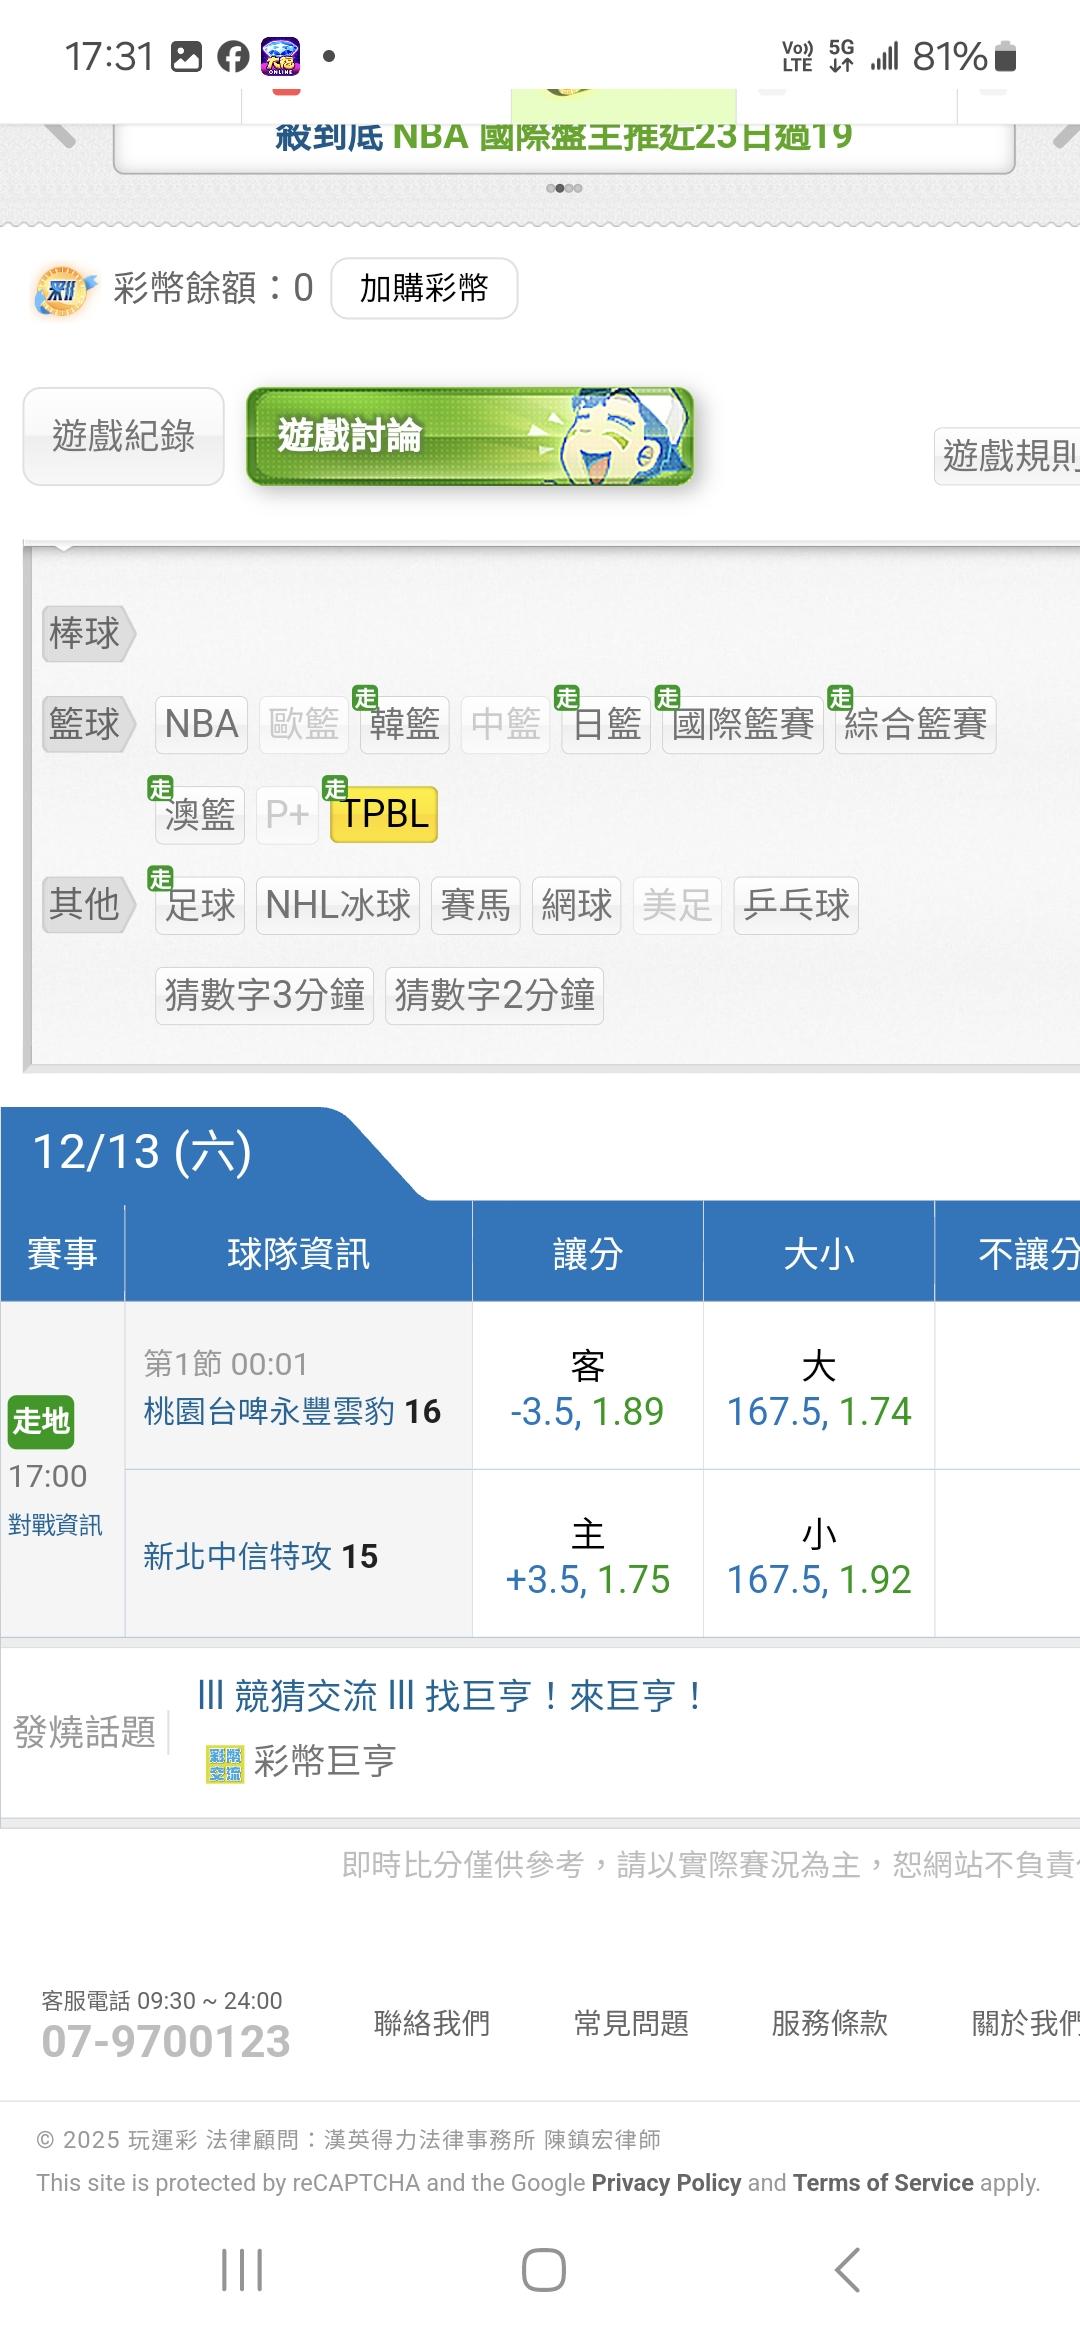Expand the 籃球 sport category

pyautogui.click(x=86, y=724)
